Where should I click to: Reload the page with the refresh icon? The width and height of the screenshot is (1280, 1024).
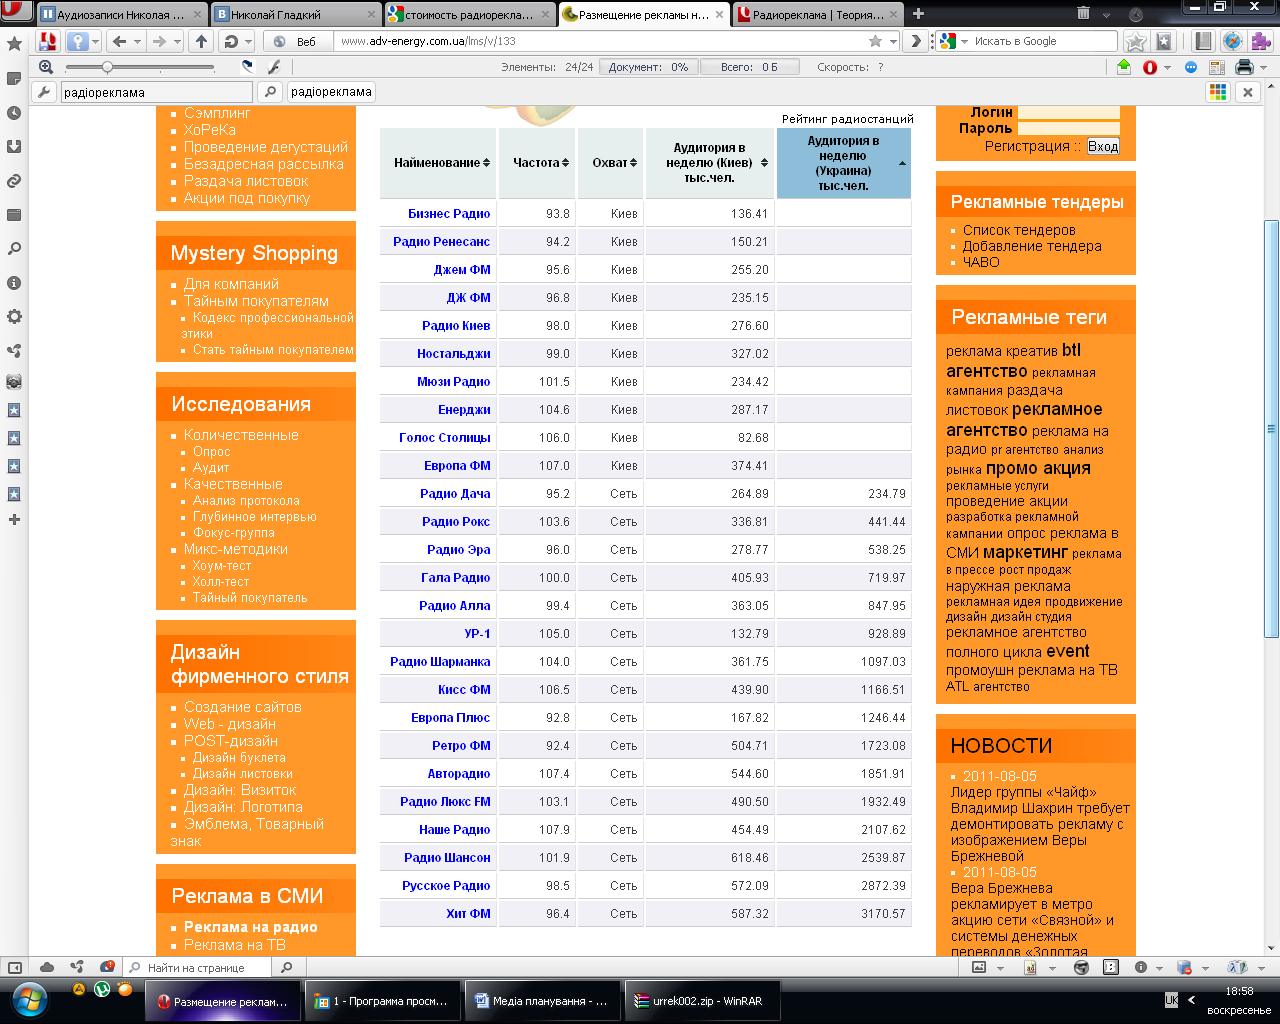click(x=231, y=41)
